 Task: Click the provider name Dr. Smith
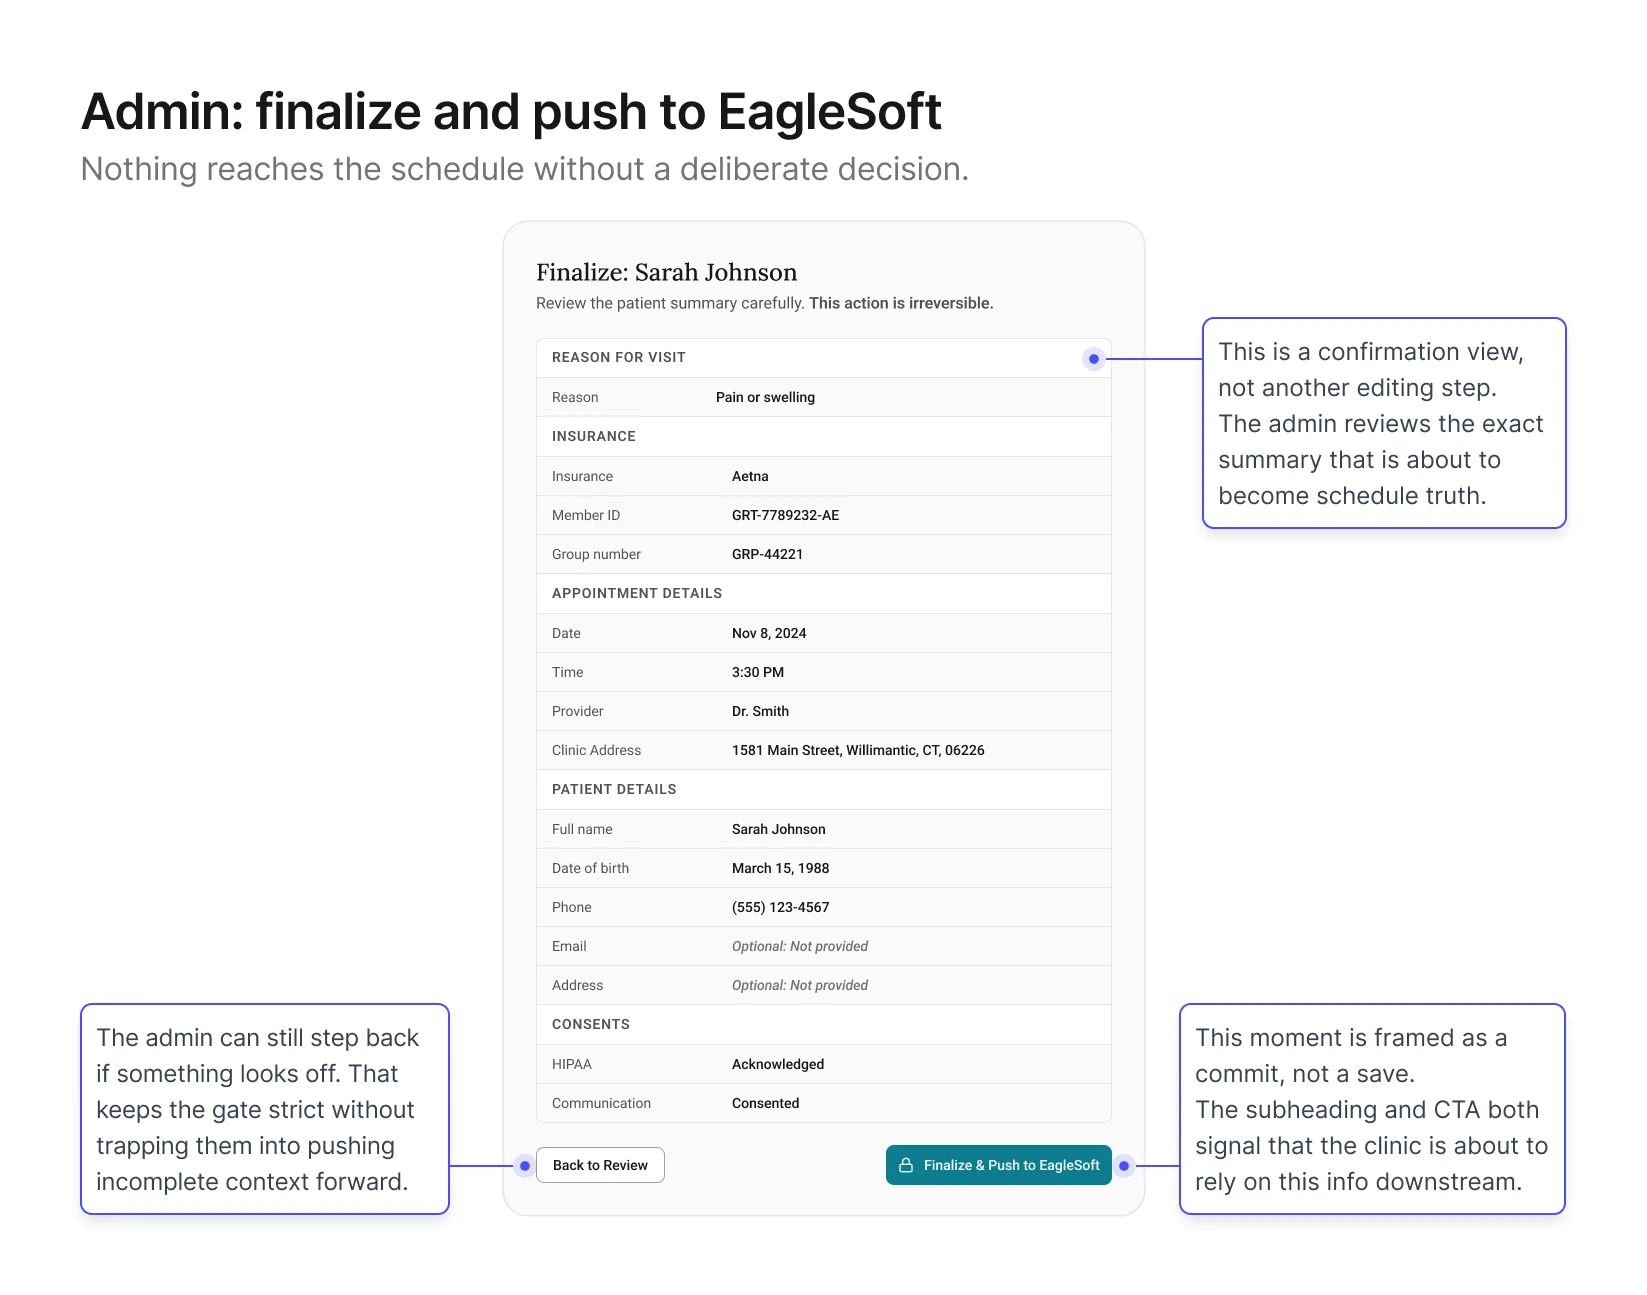[760, 712]
